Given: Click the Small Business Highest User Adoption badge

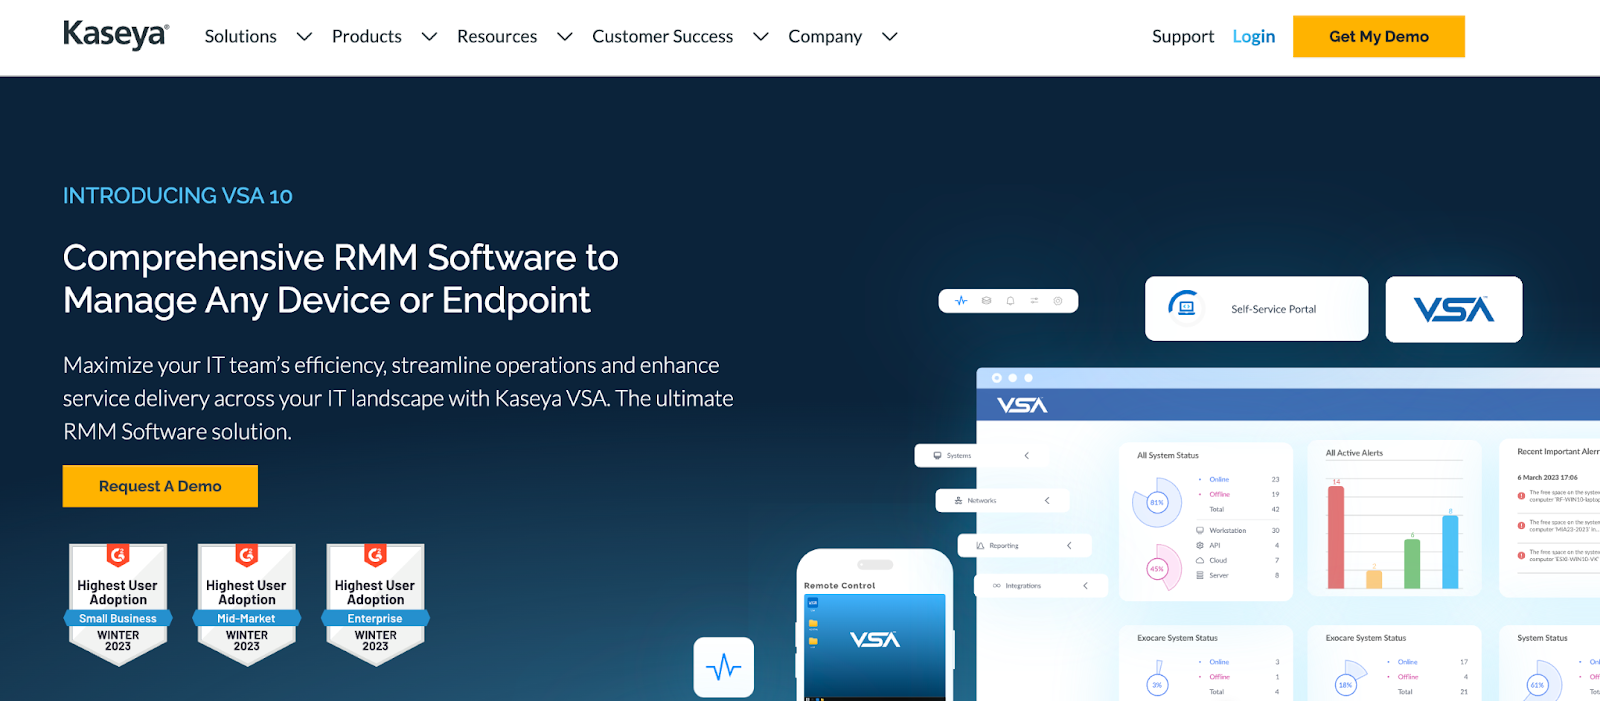Looking at the screenshot, I should click(118, 604).
